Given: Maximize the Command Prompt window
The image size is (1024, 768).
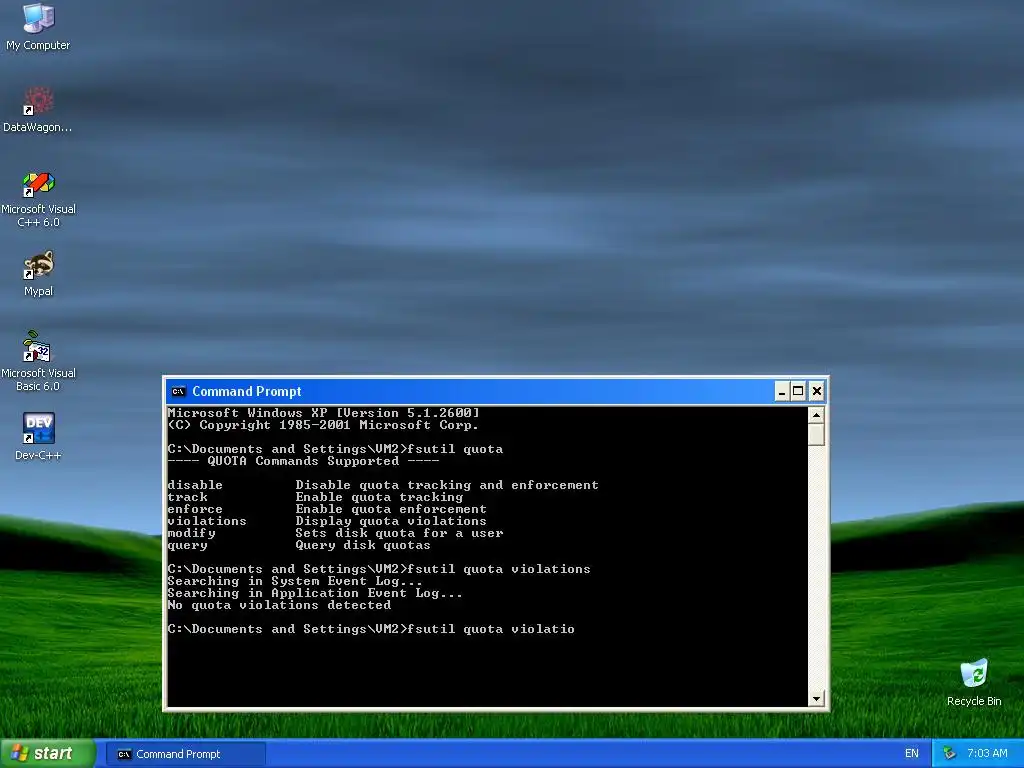Looking at the screenshot, I should (x=798, y=391).
